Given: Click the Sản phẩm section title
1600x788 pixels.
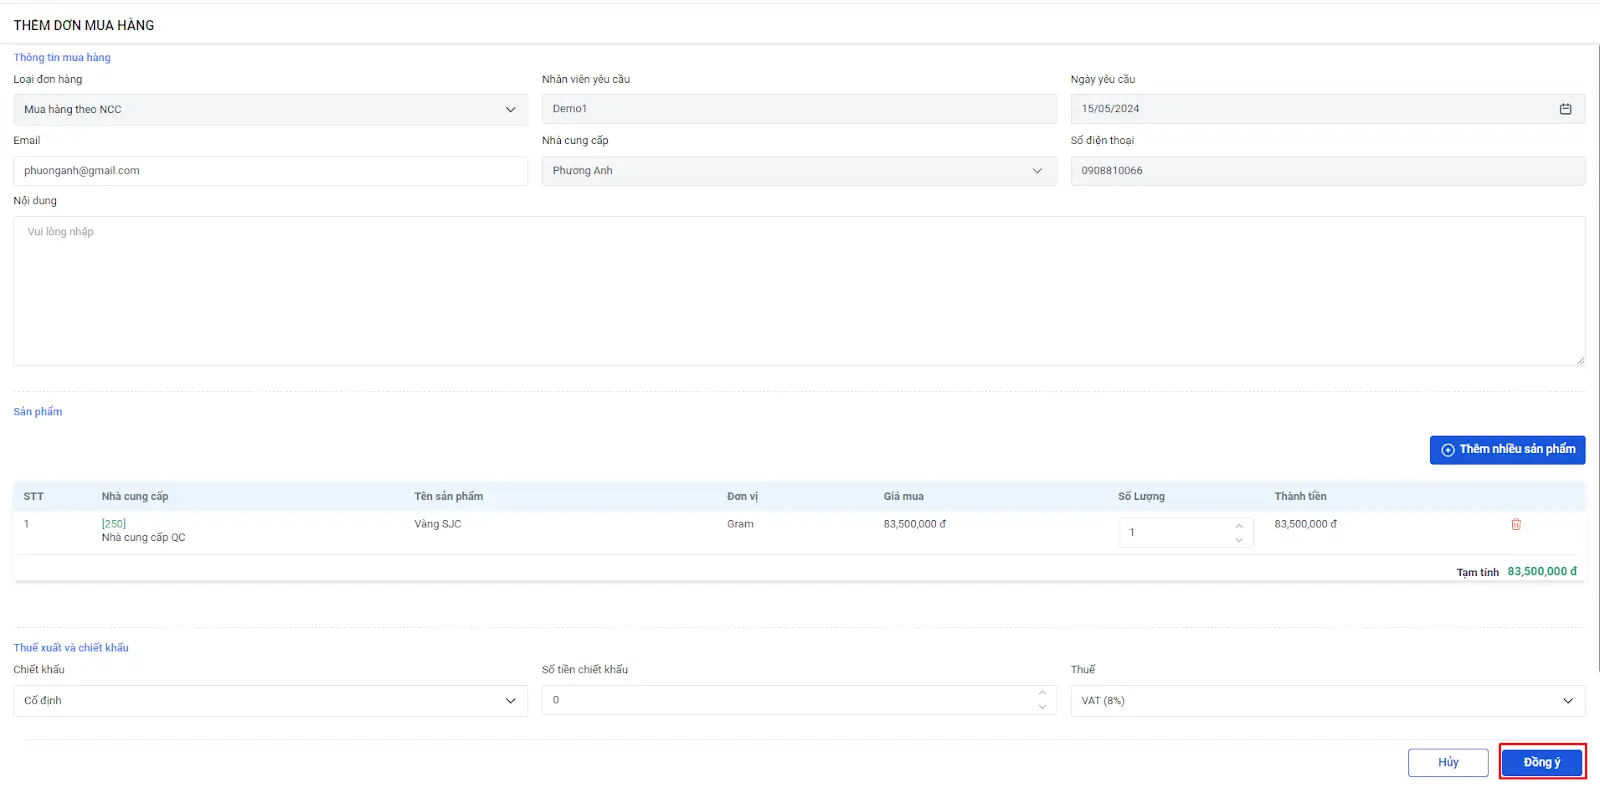Looking at the screenshot, I should coord(38,412).
